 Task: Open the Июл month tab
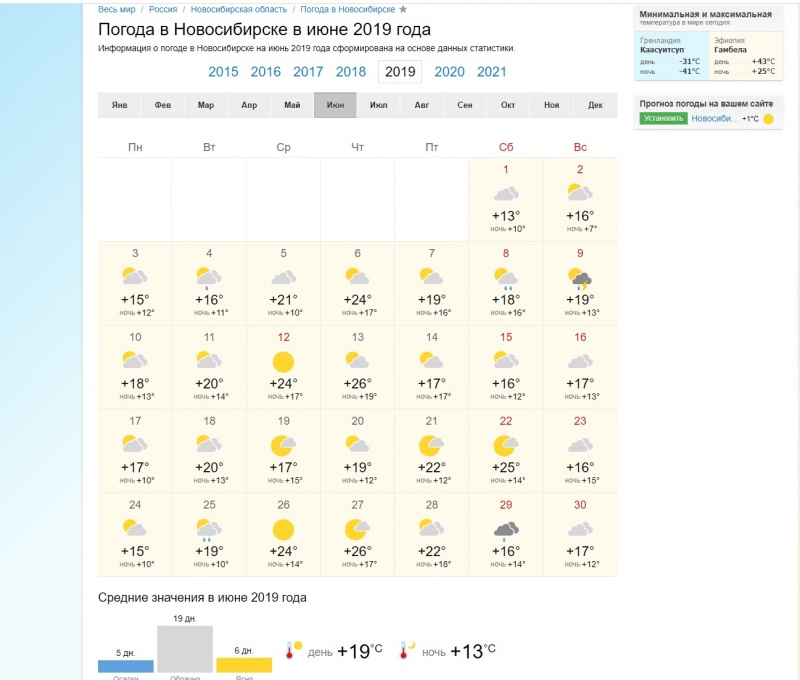pyautogui.click(x=378, y=105)
